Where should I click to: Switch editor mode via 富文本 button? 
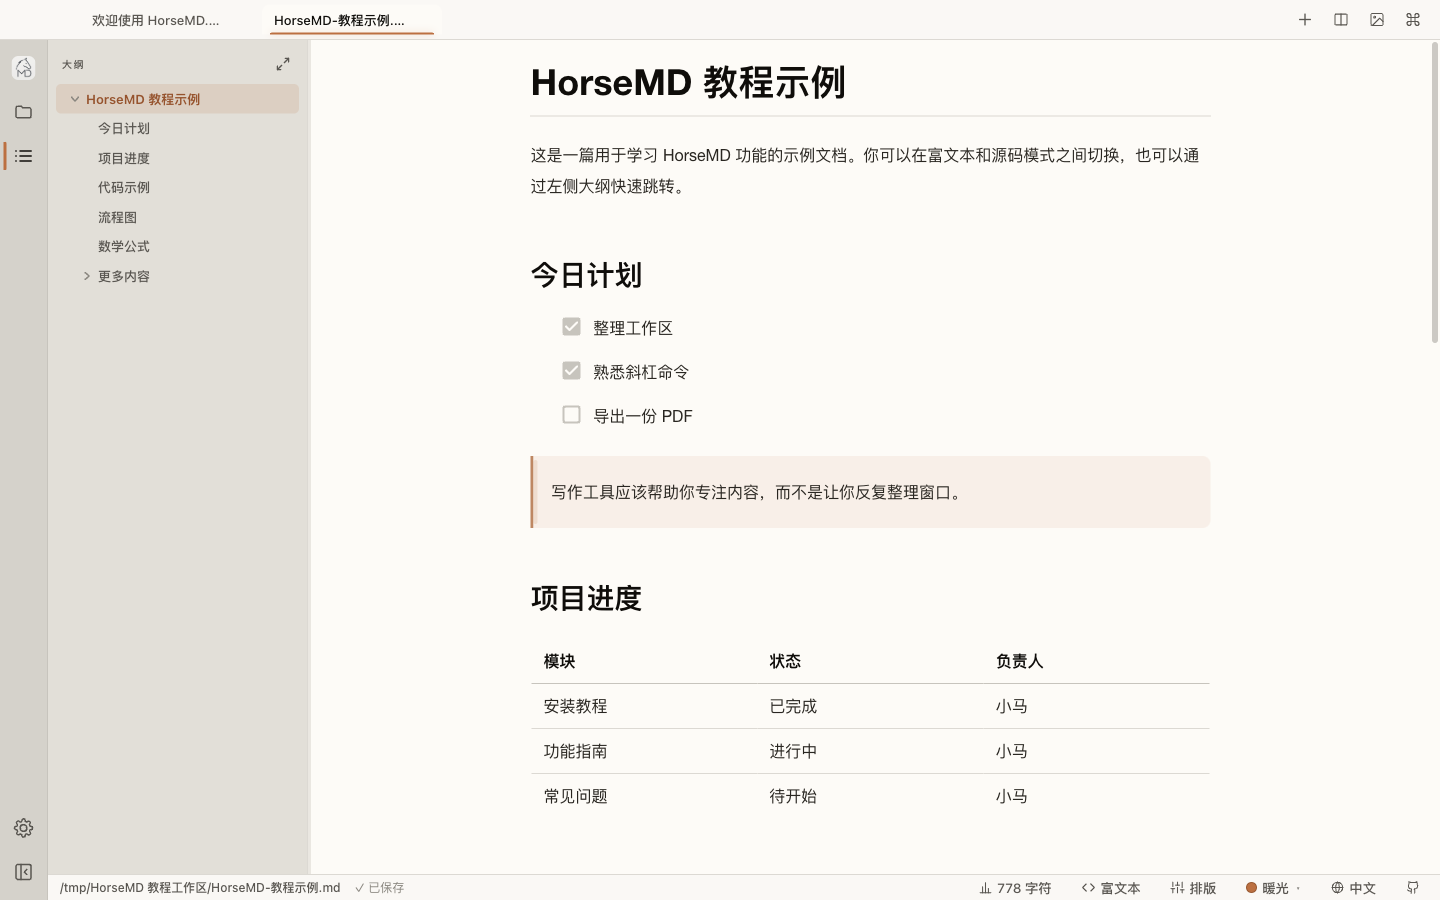click(x=1111, y=888)
